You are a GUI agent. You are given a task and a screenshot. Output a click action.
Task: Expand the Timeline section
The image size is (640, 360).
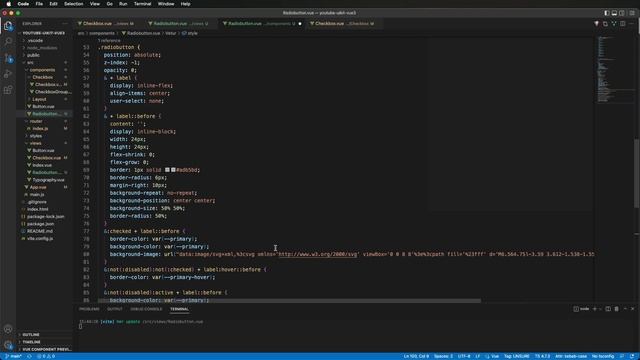(x=31, y=342)
